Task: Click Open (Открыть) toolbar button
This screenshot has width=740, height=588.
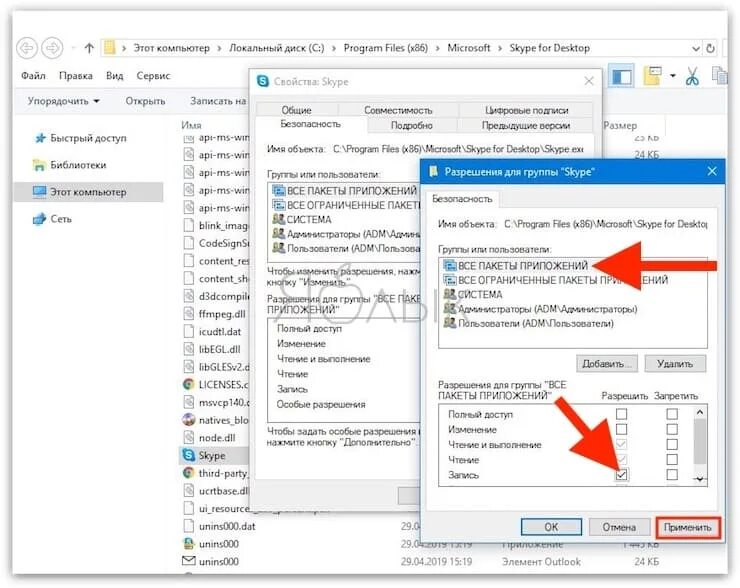Action: coord(145,101)
